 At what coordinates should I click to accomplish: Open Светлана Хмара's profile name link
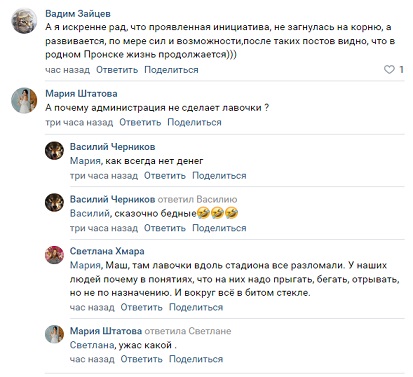coord(107,251)
